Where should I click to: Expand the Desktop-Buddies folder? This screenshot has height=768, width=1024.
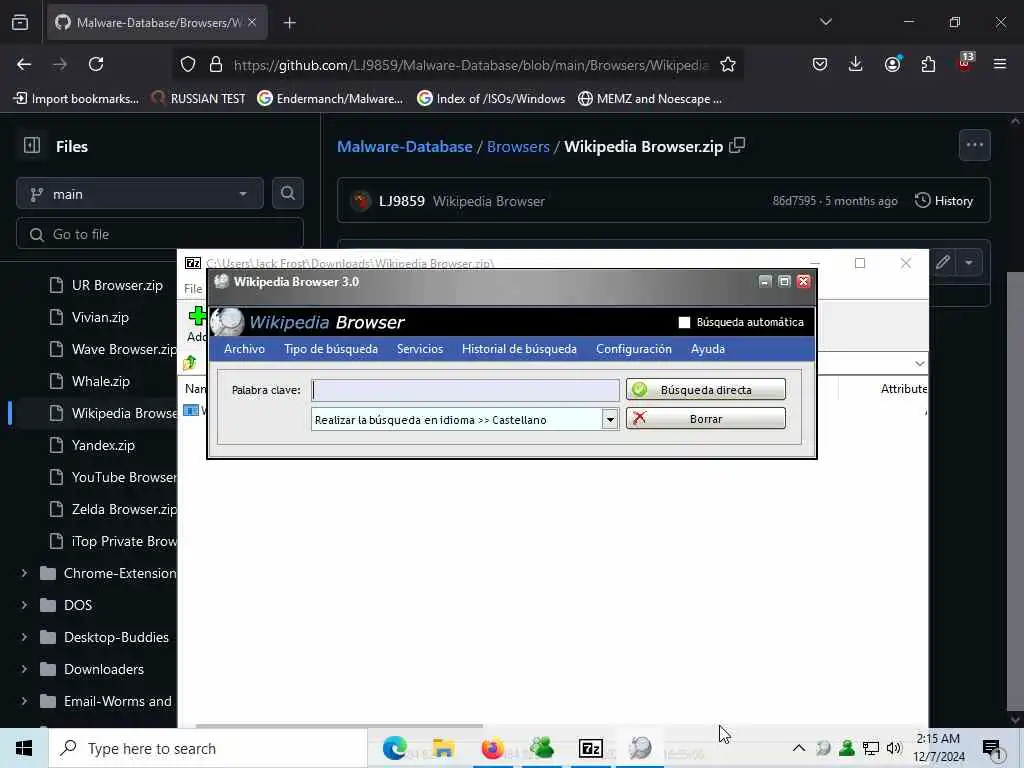pyautogui.click(x=24, y=637)
